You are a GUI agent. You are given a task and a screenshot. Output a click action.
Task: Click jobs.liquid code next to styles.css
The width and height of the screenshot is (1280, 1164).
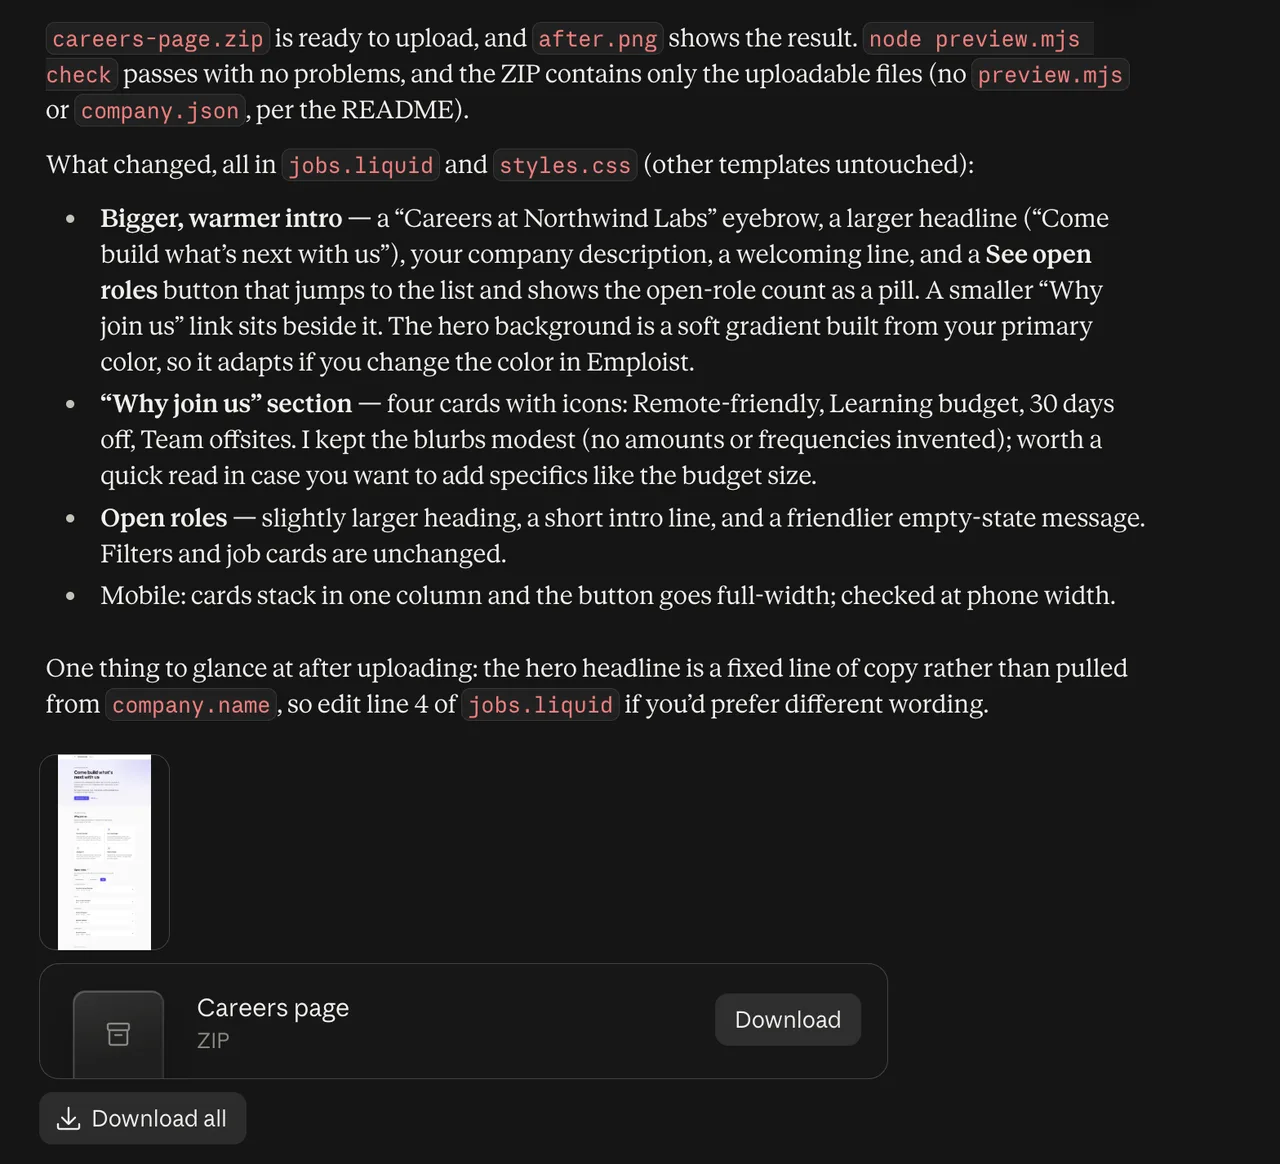click(x=361, y=165)
